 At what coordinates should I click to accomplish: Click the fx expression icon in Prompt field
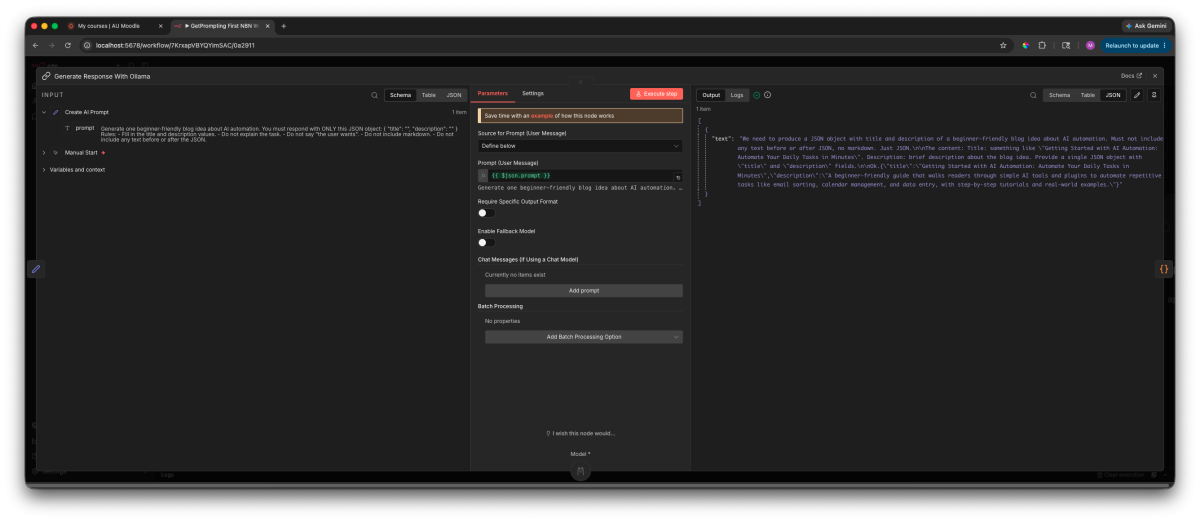pyautogui.click(x=483, y=175)
